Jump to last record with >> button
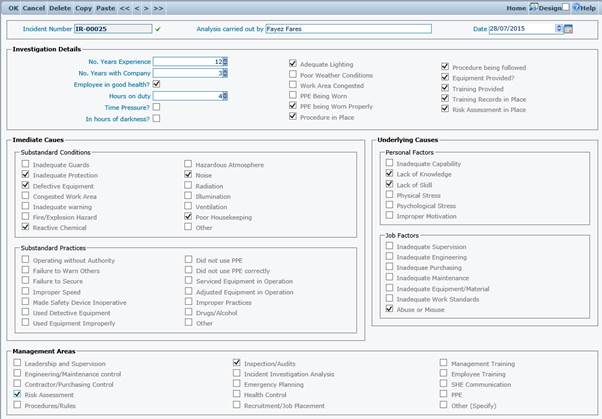This screenshot has width=602, height=419. (x=158, y=8)
